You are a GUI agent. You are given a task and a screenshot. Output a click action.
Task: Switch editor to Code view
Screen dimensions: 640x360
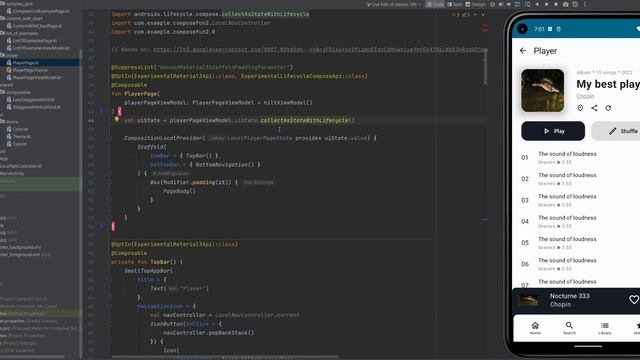pos(435,4)
